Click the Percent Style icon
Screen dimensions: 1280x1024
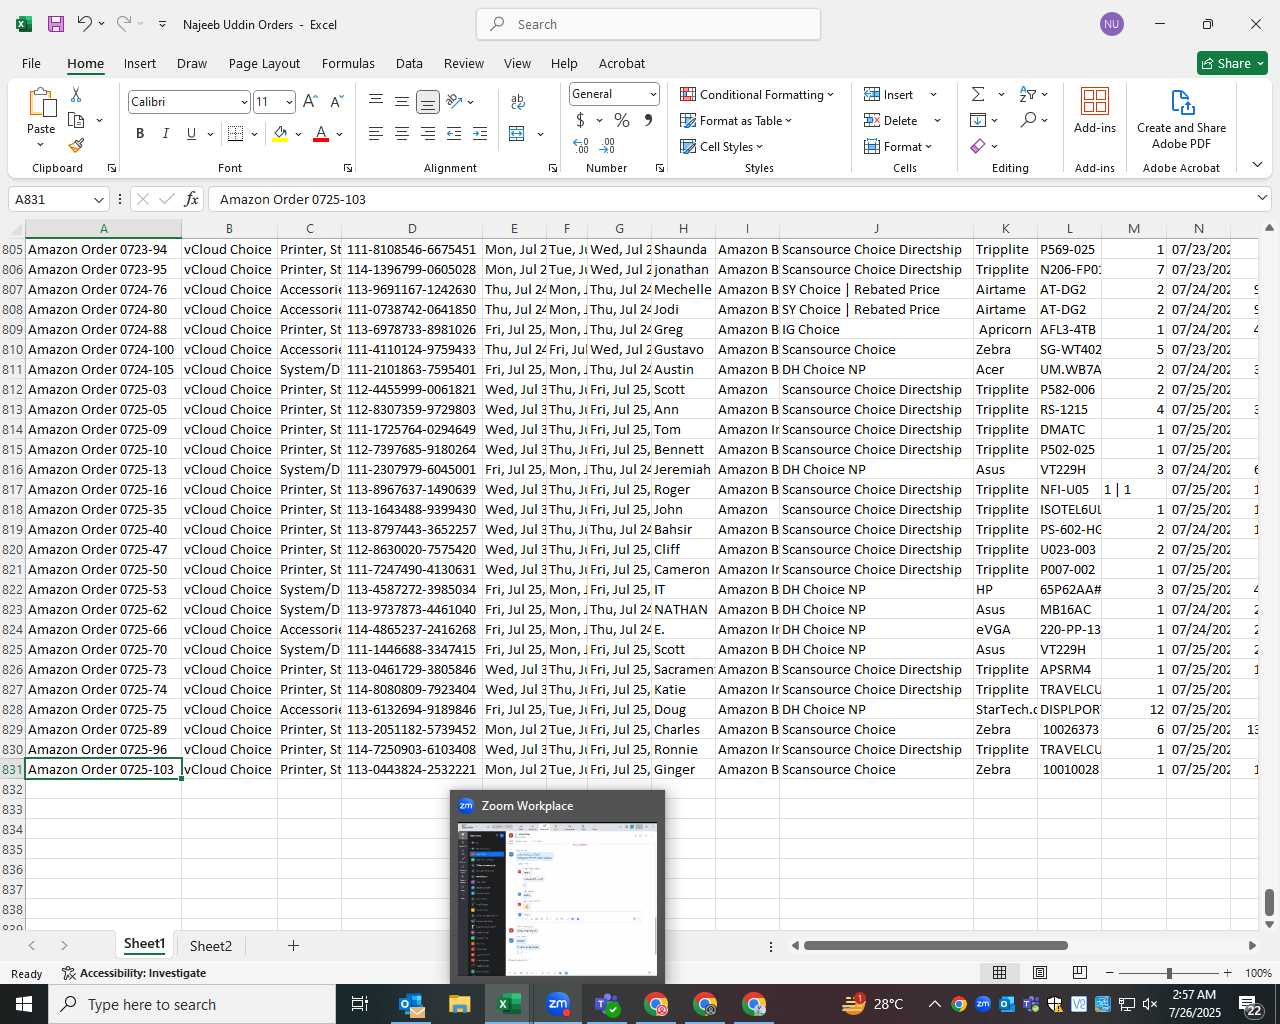click(622, 120)
